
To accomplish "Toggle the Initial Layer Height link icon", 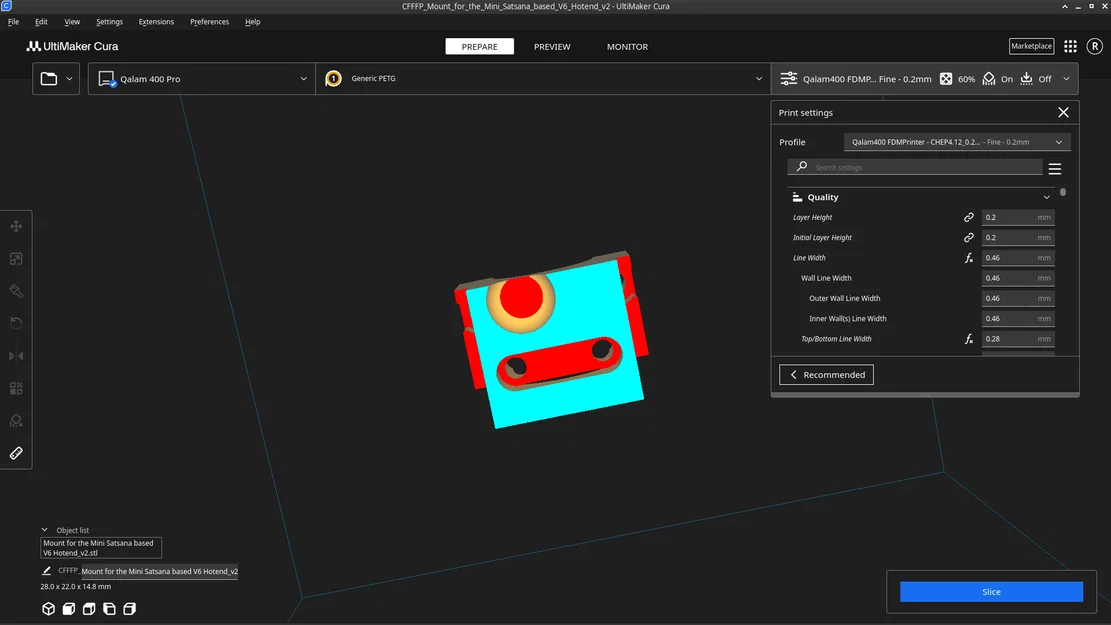I will click(x=969, y=237).
